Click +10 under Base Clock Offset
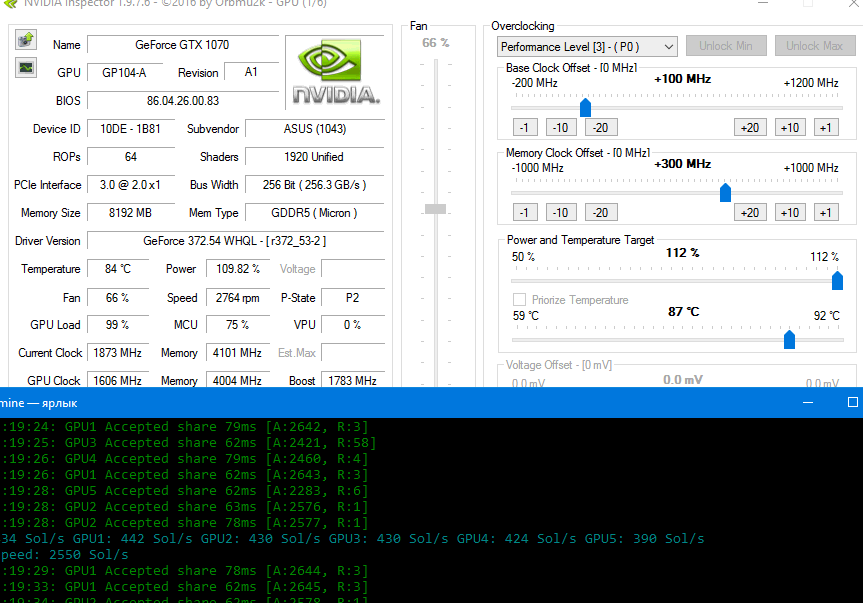 click(790, 128)
